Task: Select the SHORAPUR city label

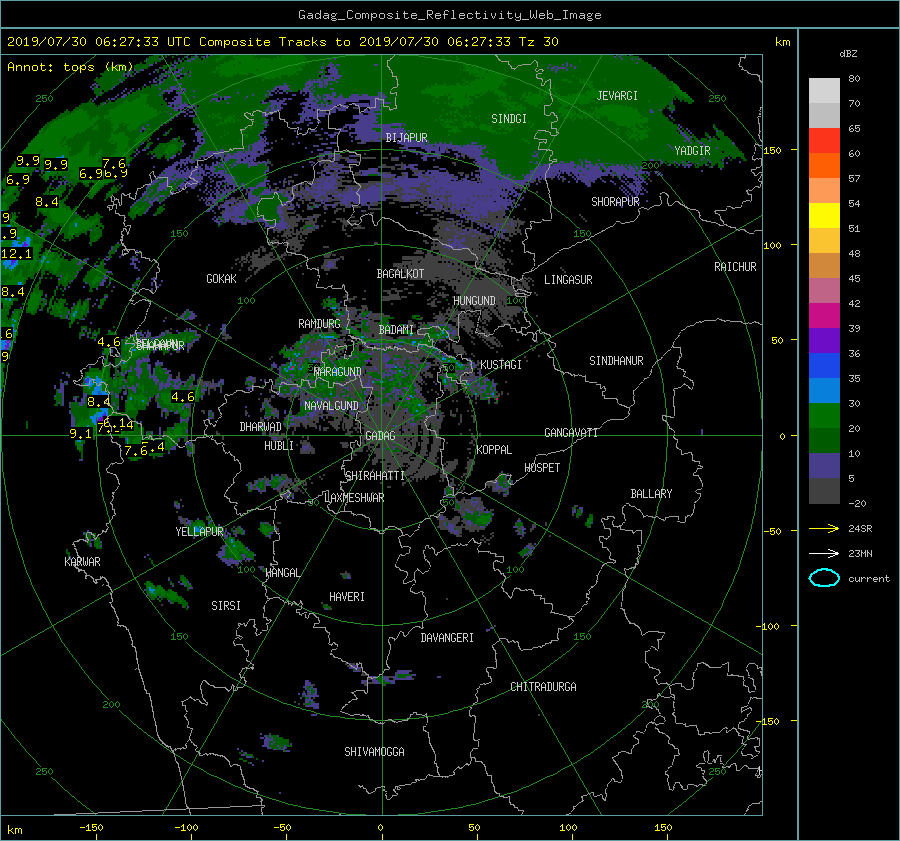Action: (x=615, y=202)
